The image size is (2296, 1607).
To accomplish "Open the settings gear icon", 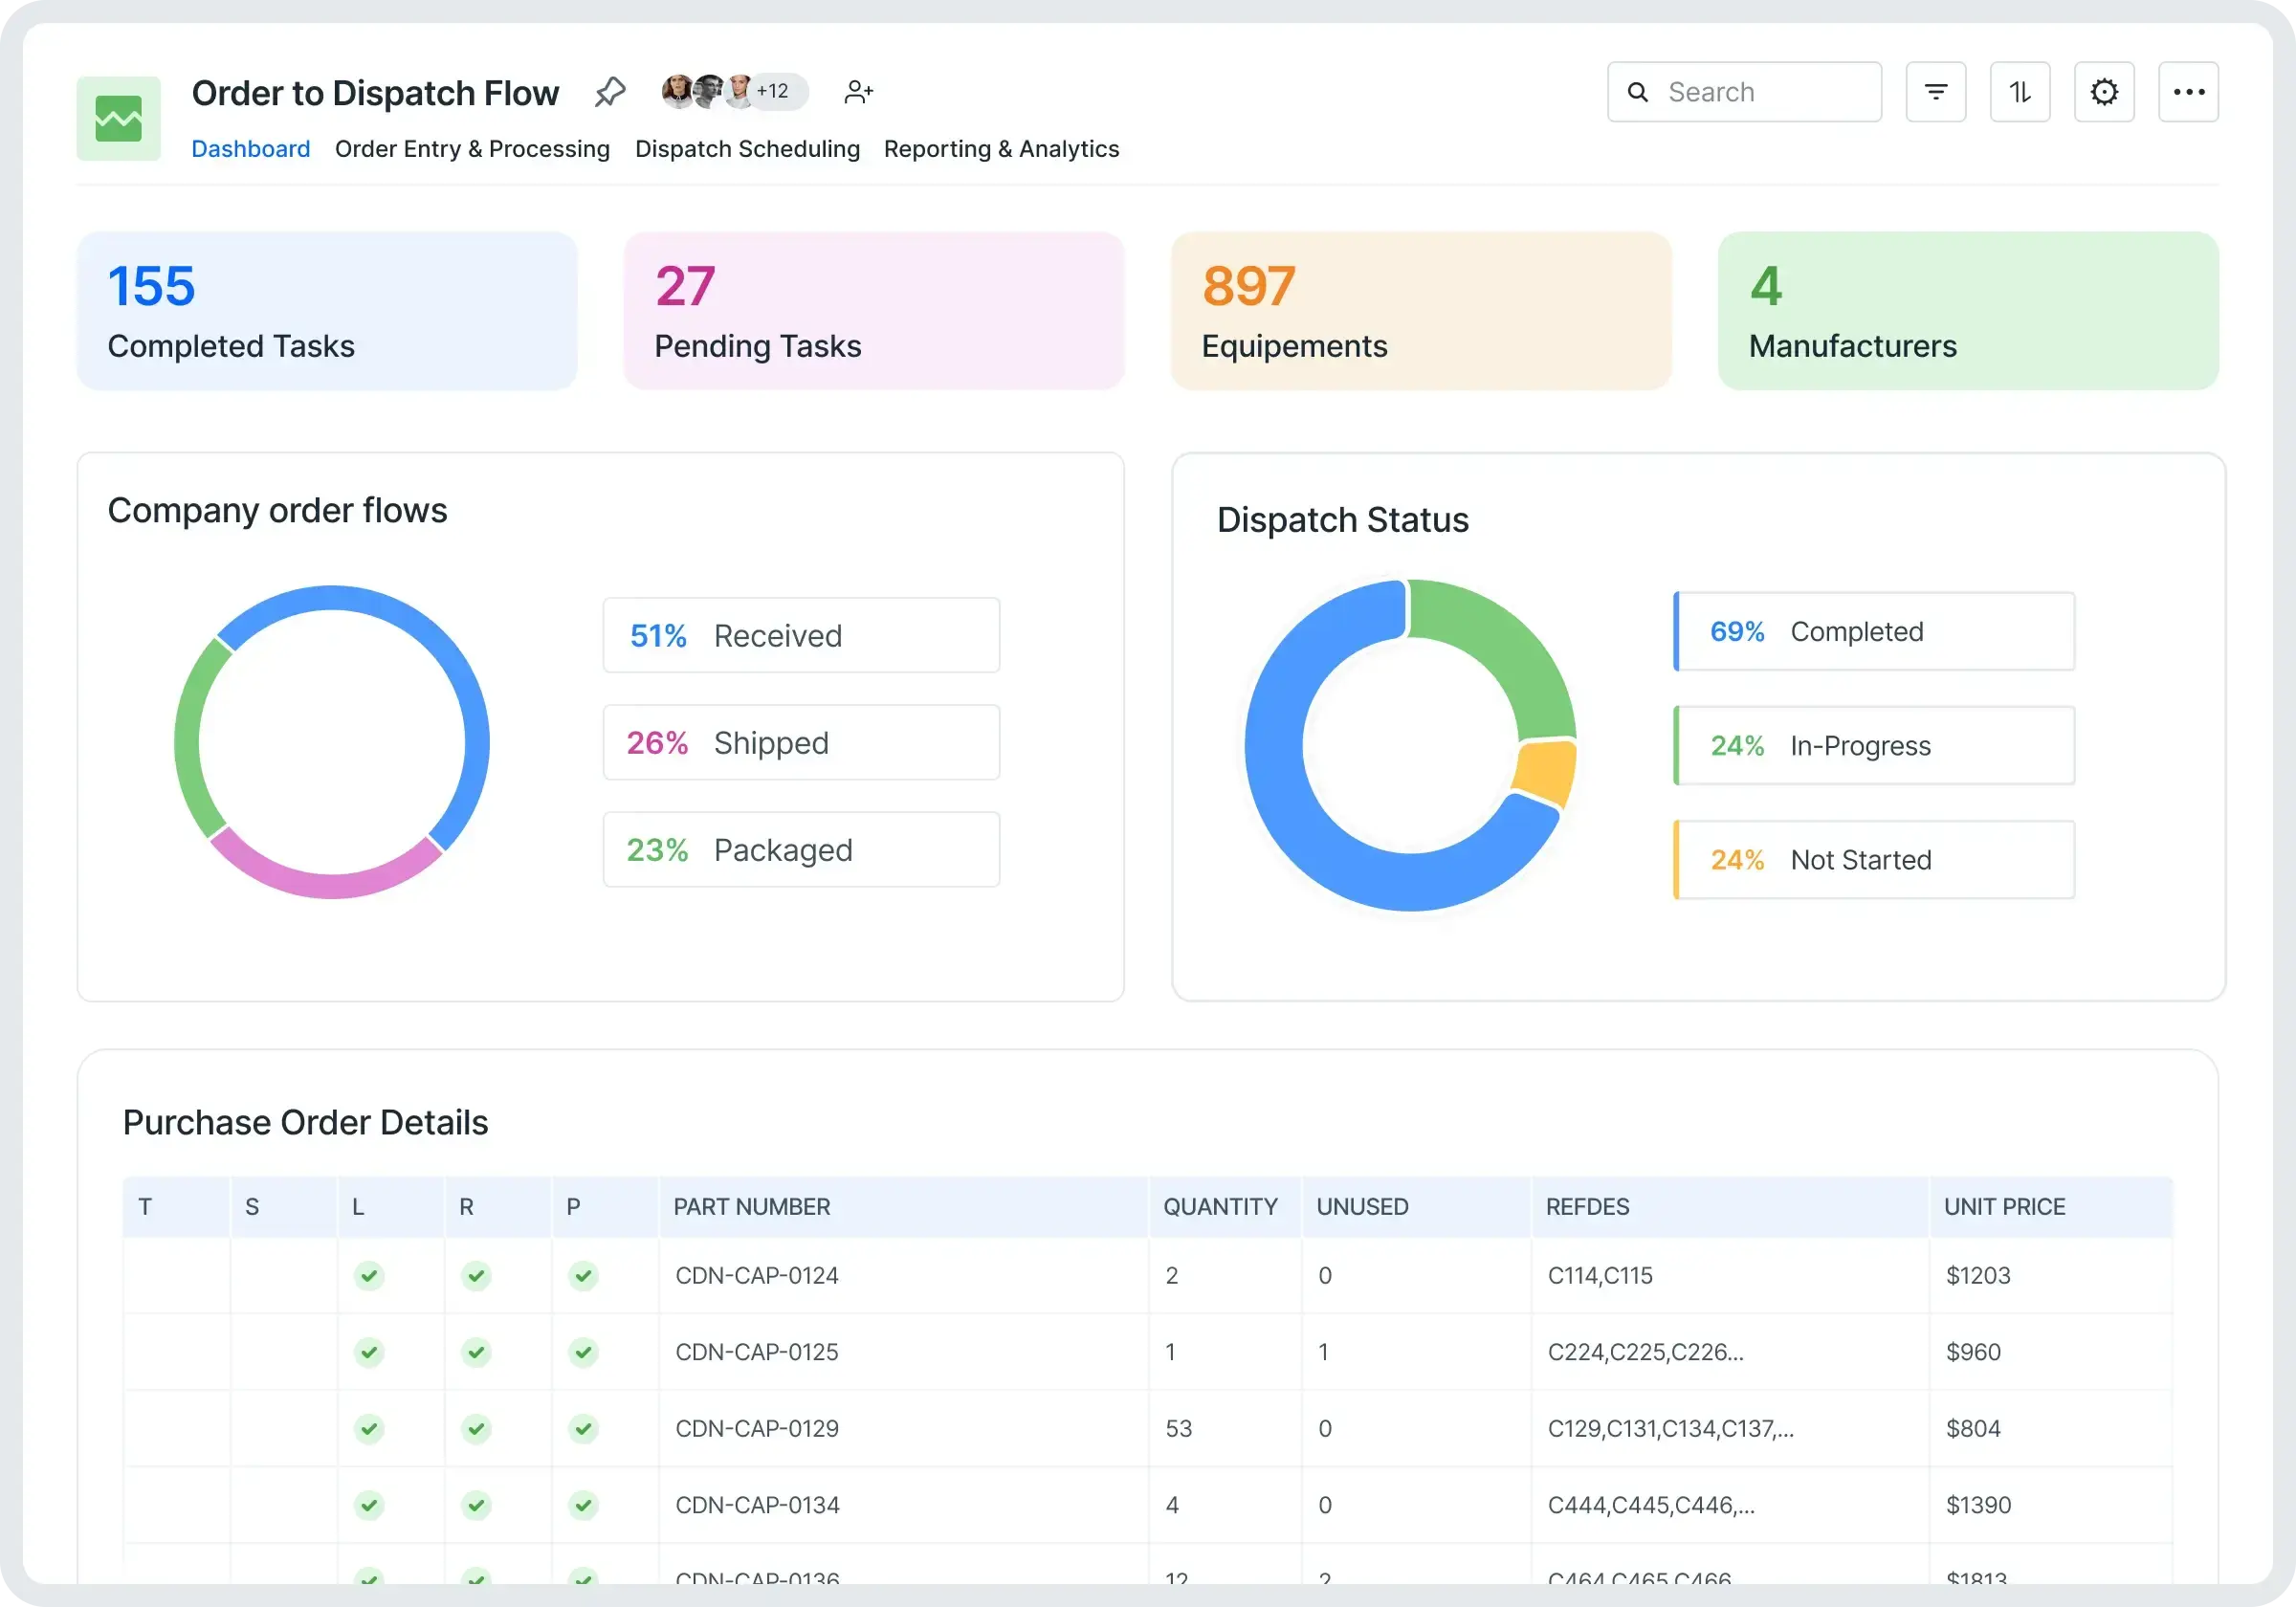I will 2103,92.
